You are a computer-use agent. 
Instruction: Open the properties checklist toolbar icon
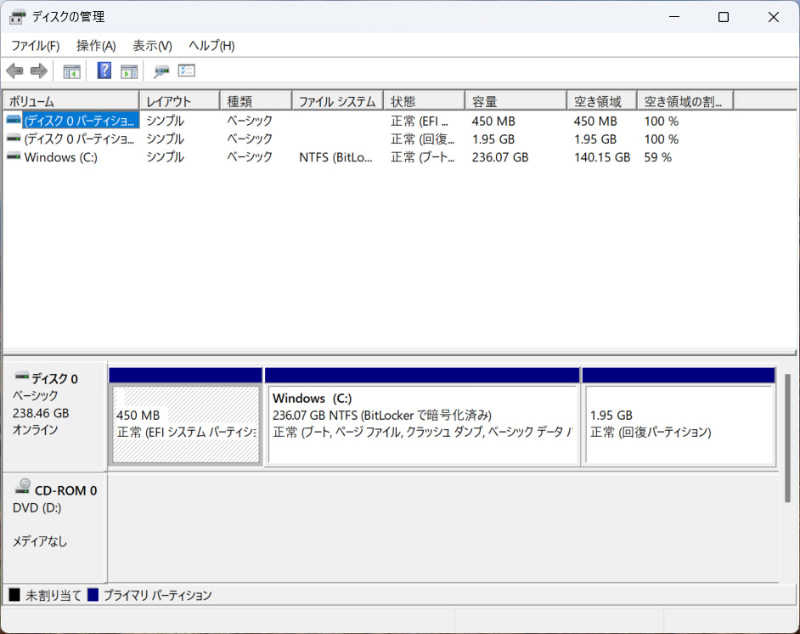coord(186,70)
